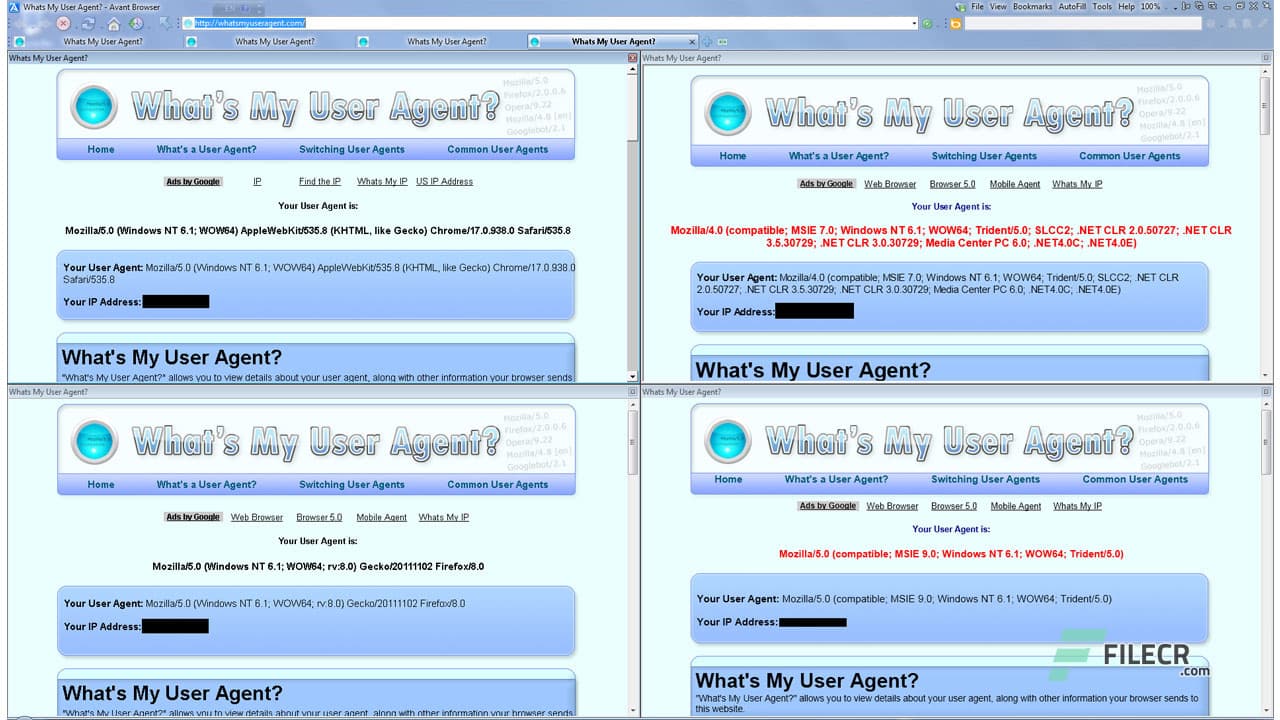
Task: Open the Bookmarks menu
Action: click(1032, 6)
